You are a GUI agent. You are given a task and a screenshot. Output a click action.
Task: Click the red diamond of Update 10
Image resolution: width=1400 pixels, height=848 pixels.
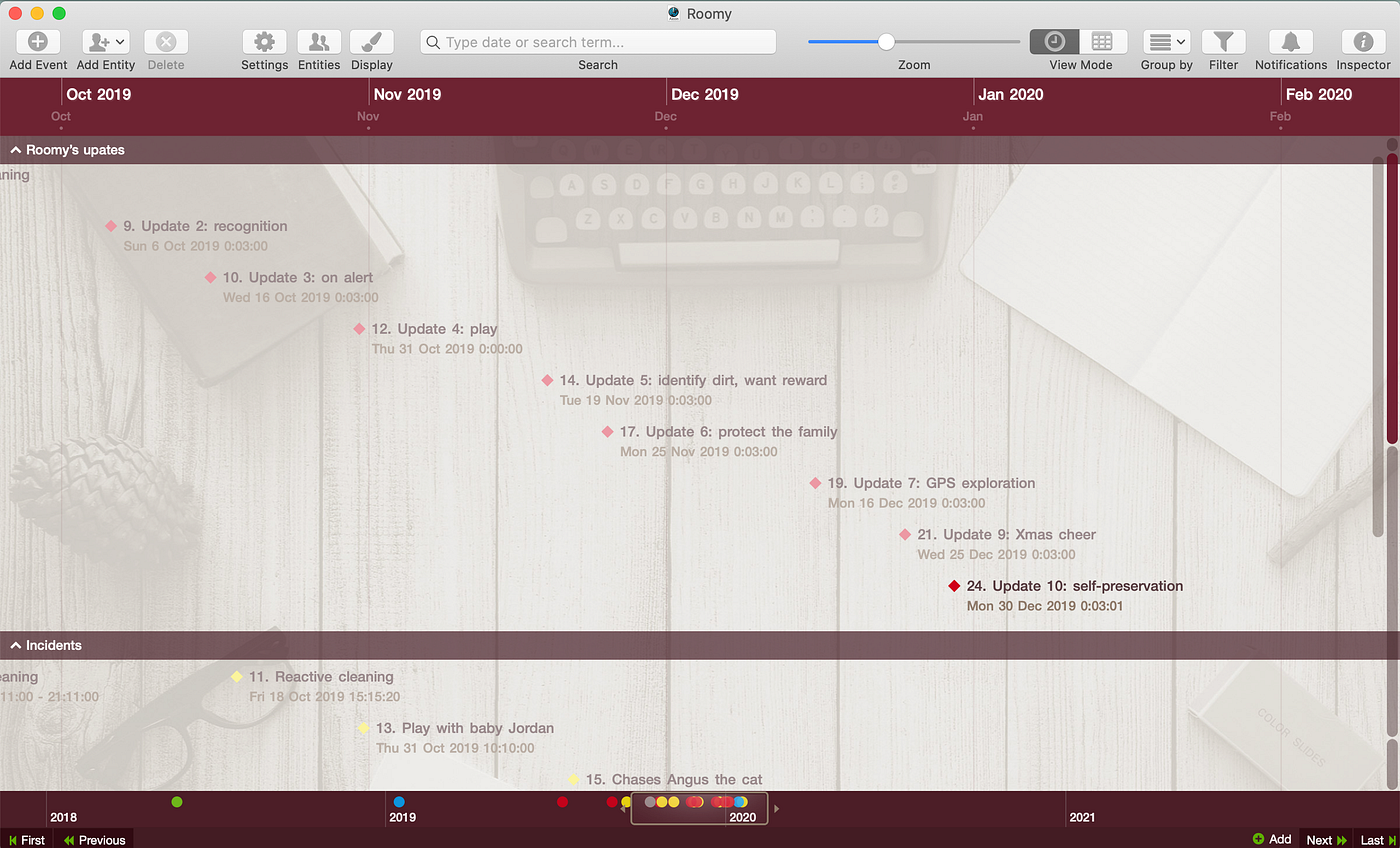click(954, 586)
